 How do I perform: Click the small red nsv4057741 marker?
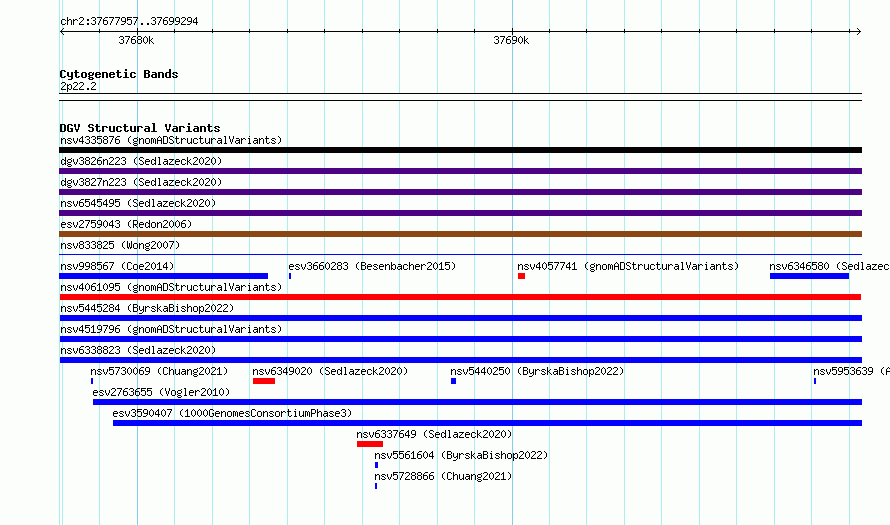(521, 276)
